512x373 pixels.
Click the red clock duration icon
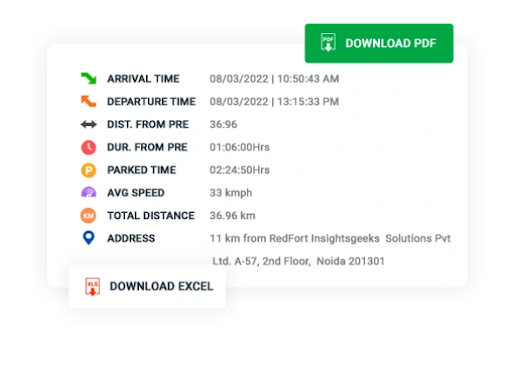click(89, 147)
